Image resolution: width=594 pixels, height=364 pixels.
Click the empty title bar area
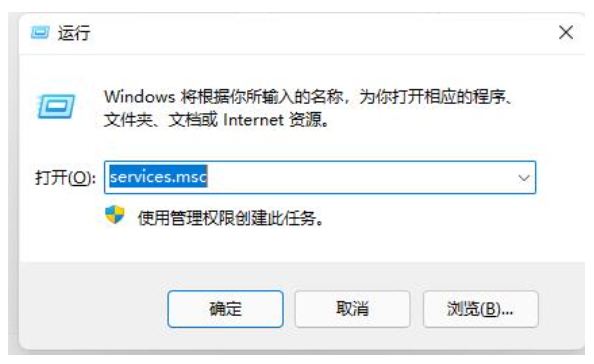[x=322, y=33]
